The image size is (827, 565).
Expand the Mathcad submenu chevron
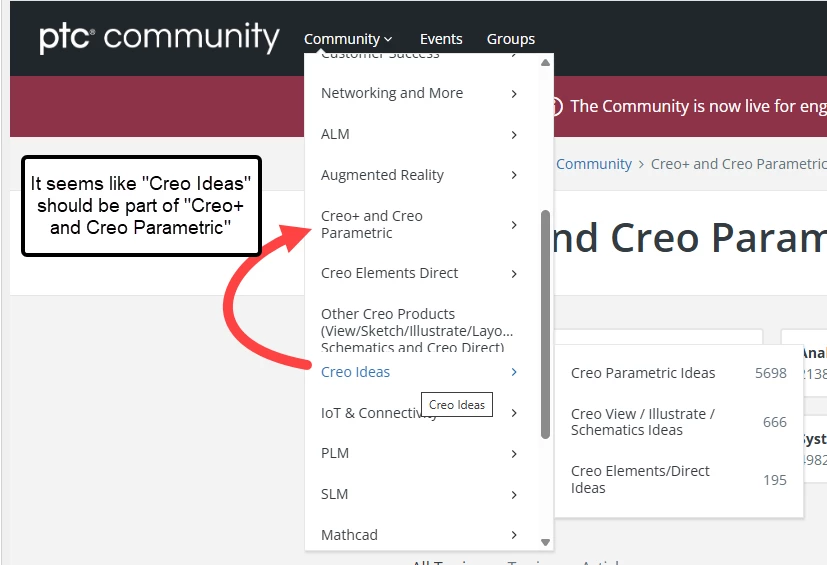click(x=514, y=535)
